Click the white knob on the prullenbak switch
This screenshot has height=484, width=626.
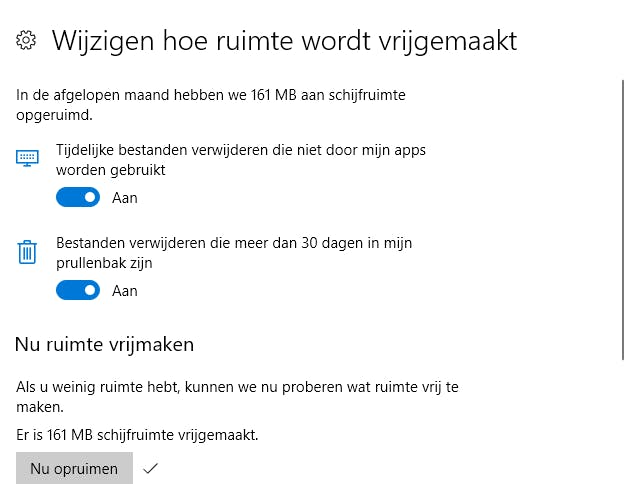pos(90,291)
